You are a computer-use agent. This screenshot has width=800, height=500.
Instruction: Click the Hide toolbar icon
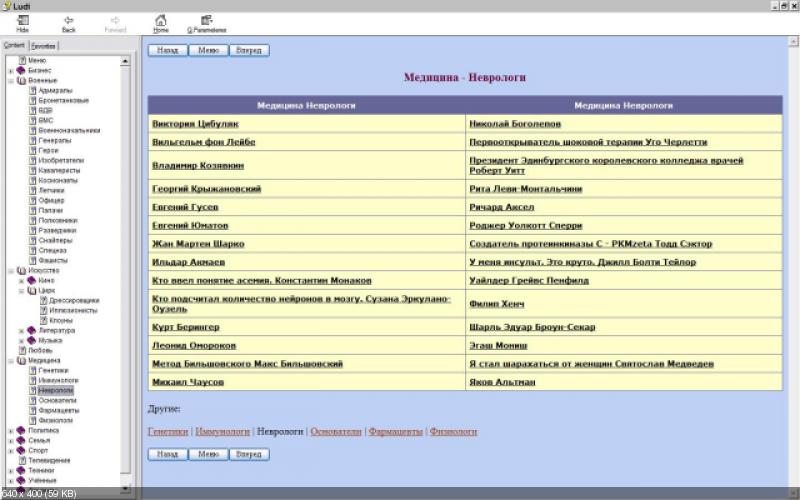coord(22,20)
